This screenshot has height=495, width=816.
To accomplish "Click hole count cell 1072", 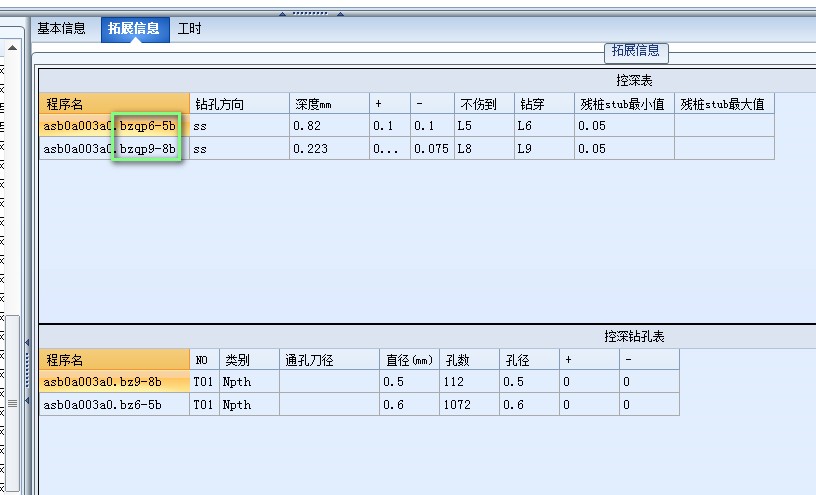I will coord(469,404).
